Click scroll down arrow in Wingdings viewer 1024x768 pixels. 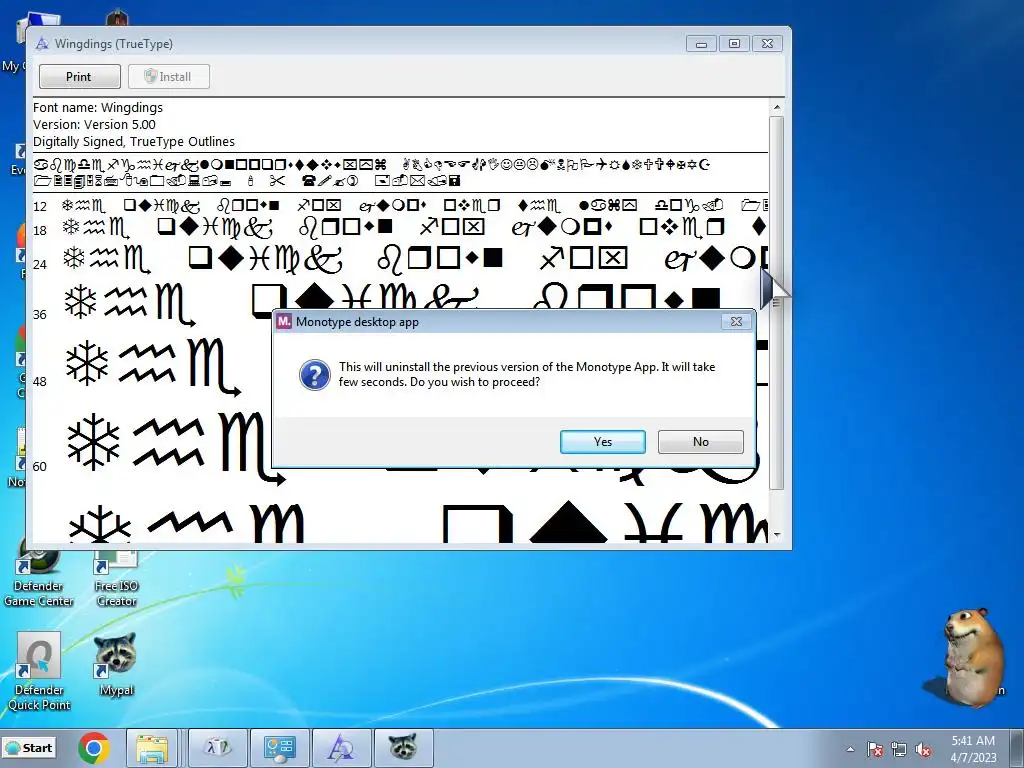(x=776, y=534)
